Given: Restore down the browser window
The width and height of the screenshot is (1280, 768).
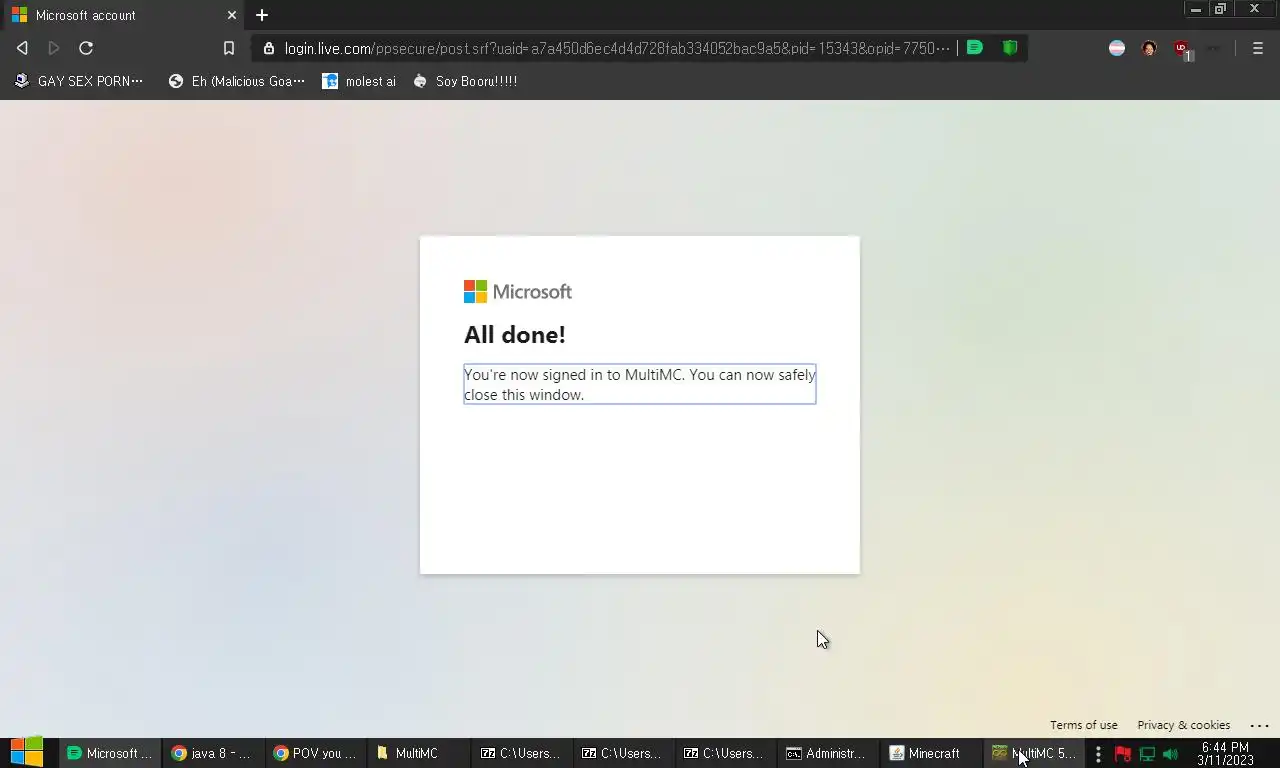Looking at the screenshot, I should 1220,9.
